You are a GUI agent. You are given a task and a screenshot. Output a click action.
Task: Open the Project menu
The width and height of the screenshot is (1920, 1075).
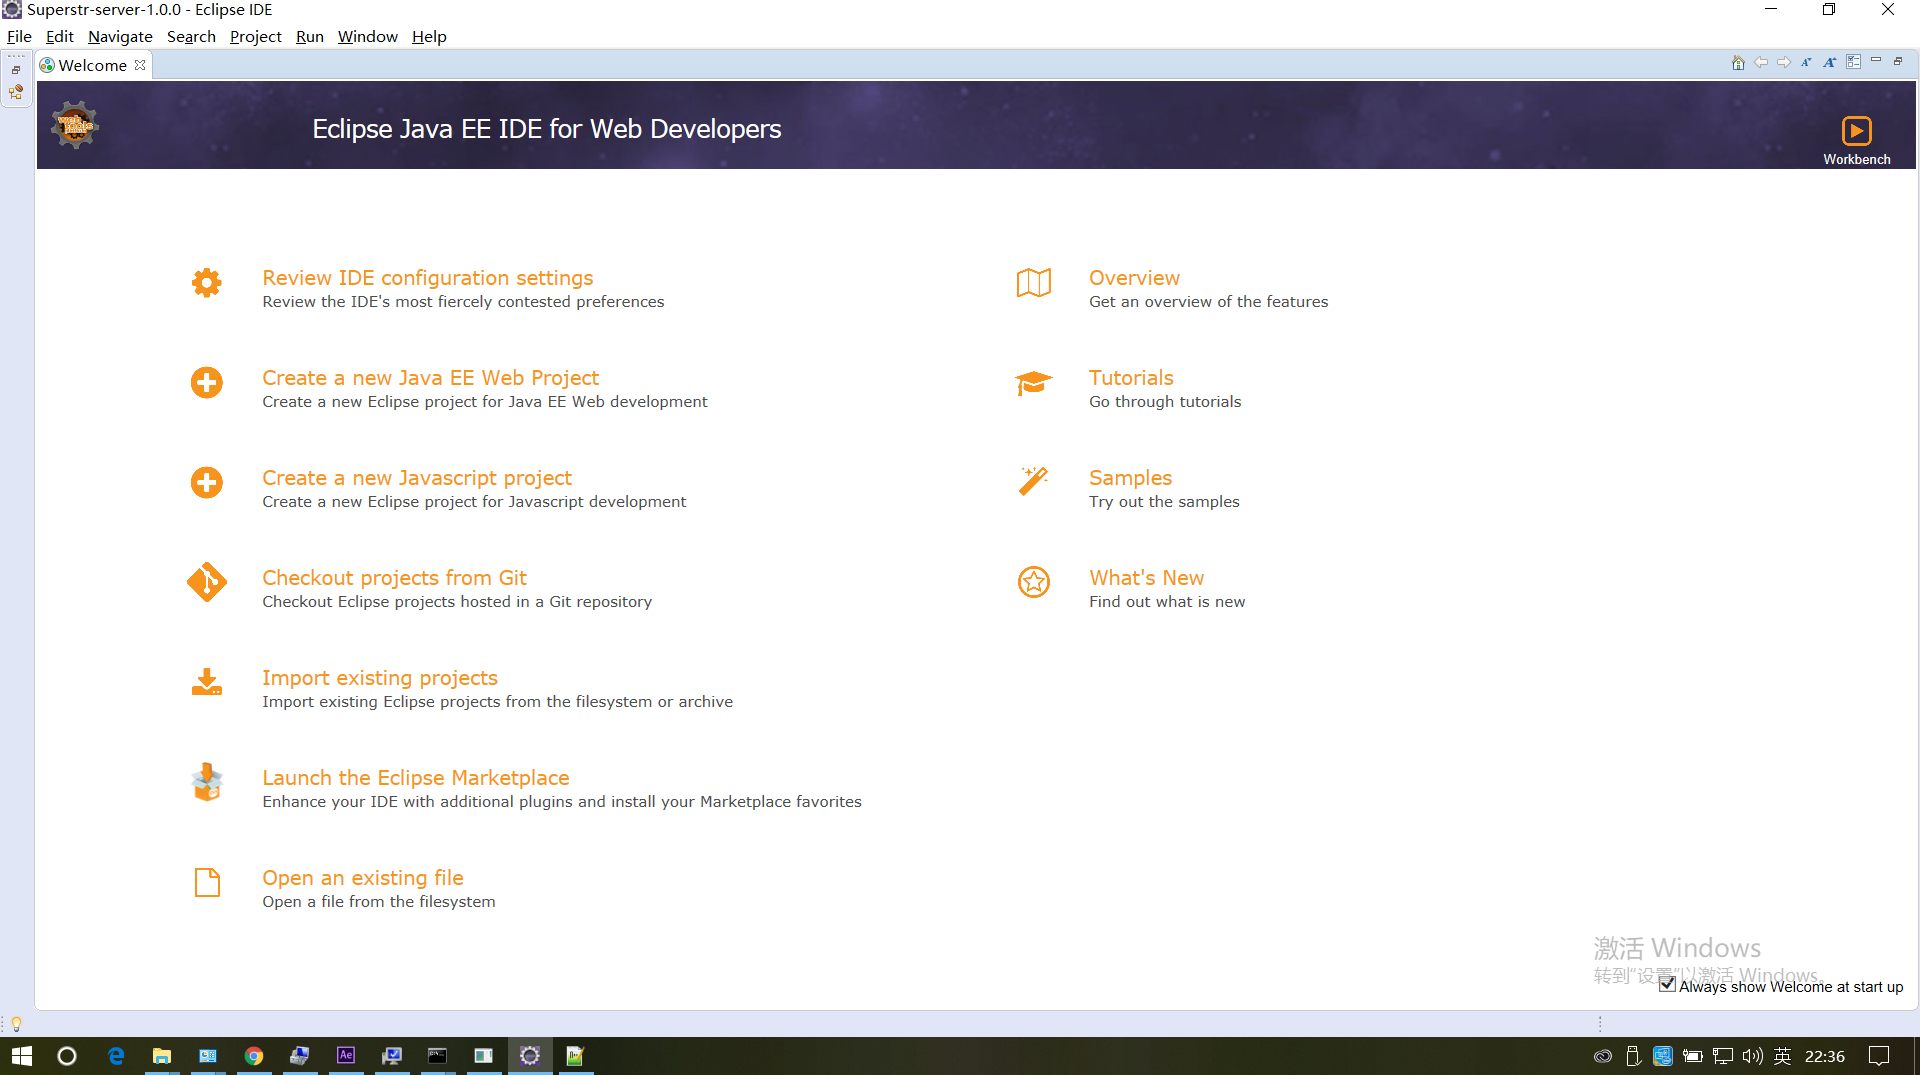click(255, 36)
